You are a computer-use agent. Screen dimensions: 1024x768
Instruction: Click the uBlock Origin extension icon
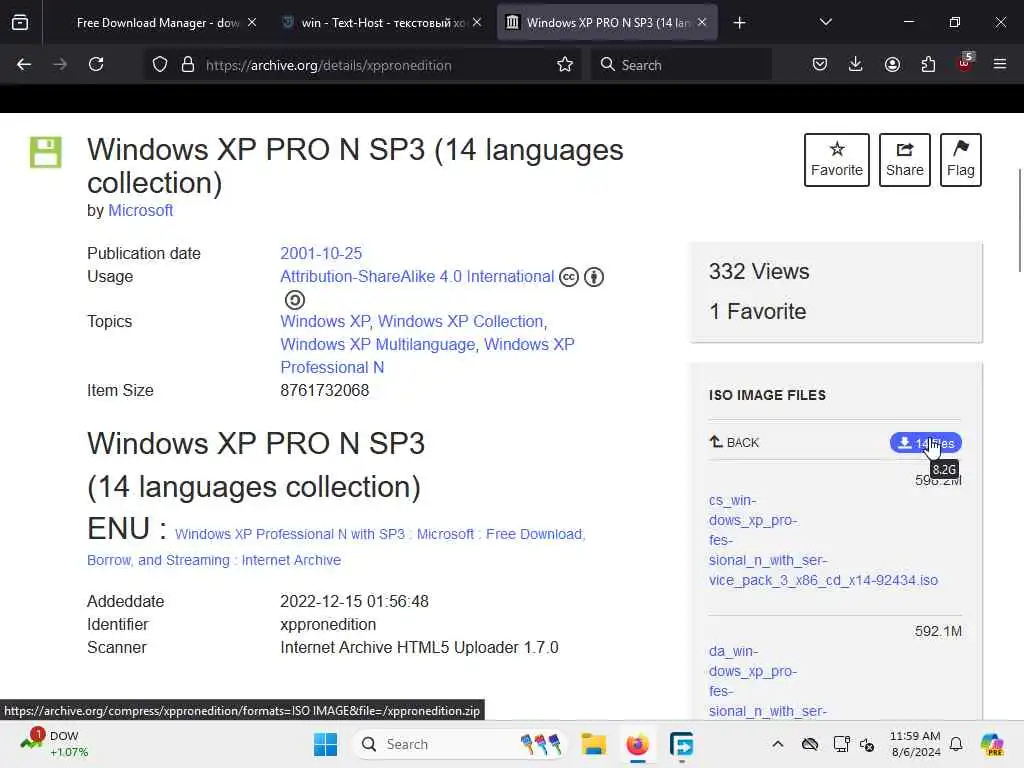(965, 63)
